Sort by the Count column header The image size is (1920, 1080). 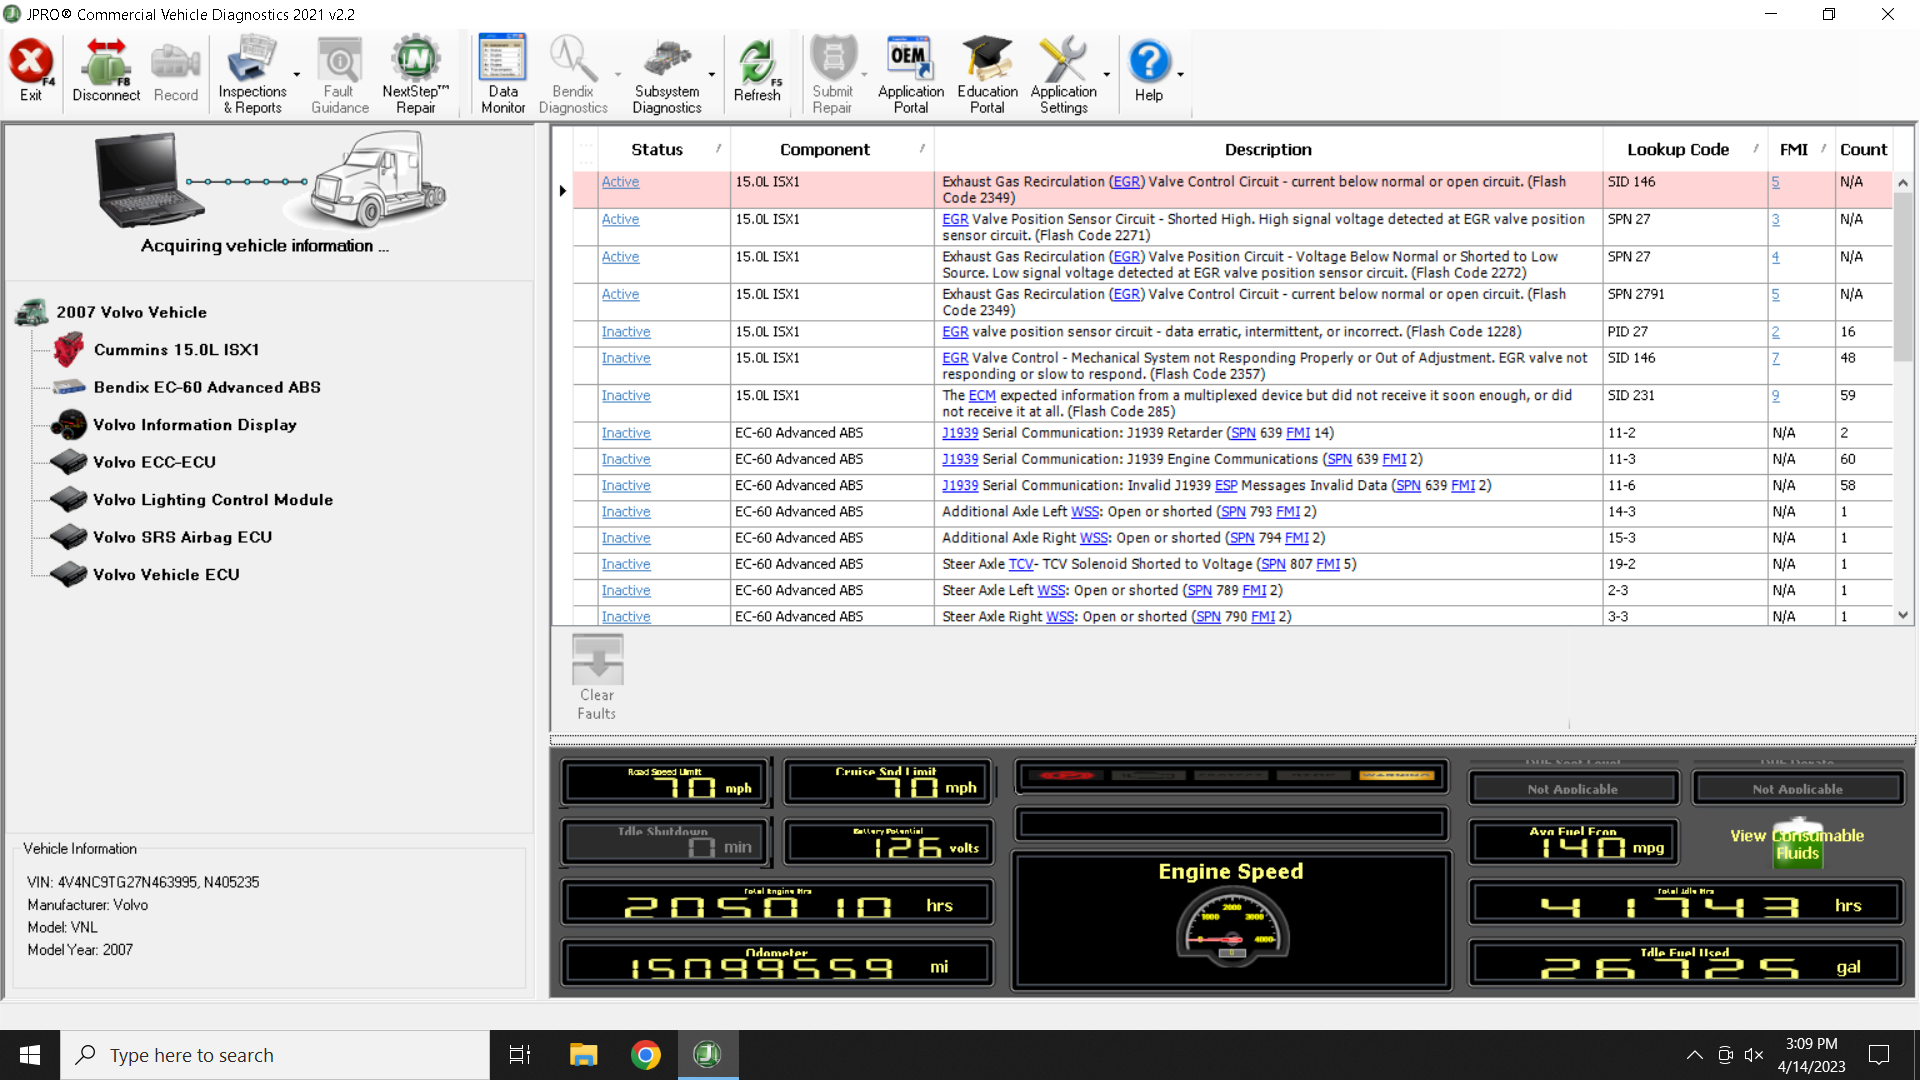[x=1863, y=149]
